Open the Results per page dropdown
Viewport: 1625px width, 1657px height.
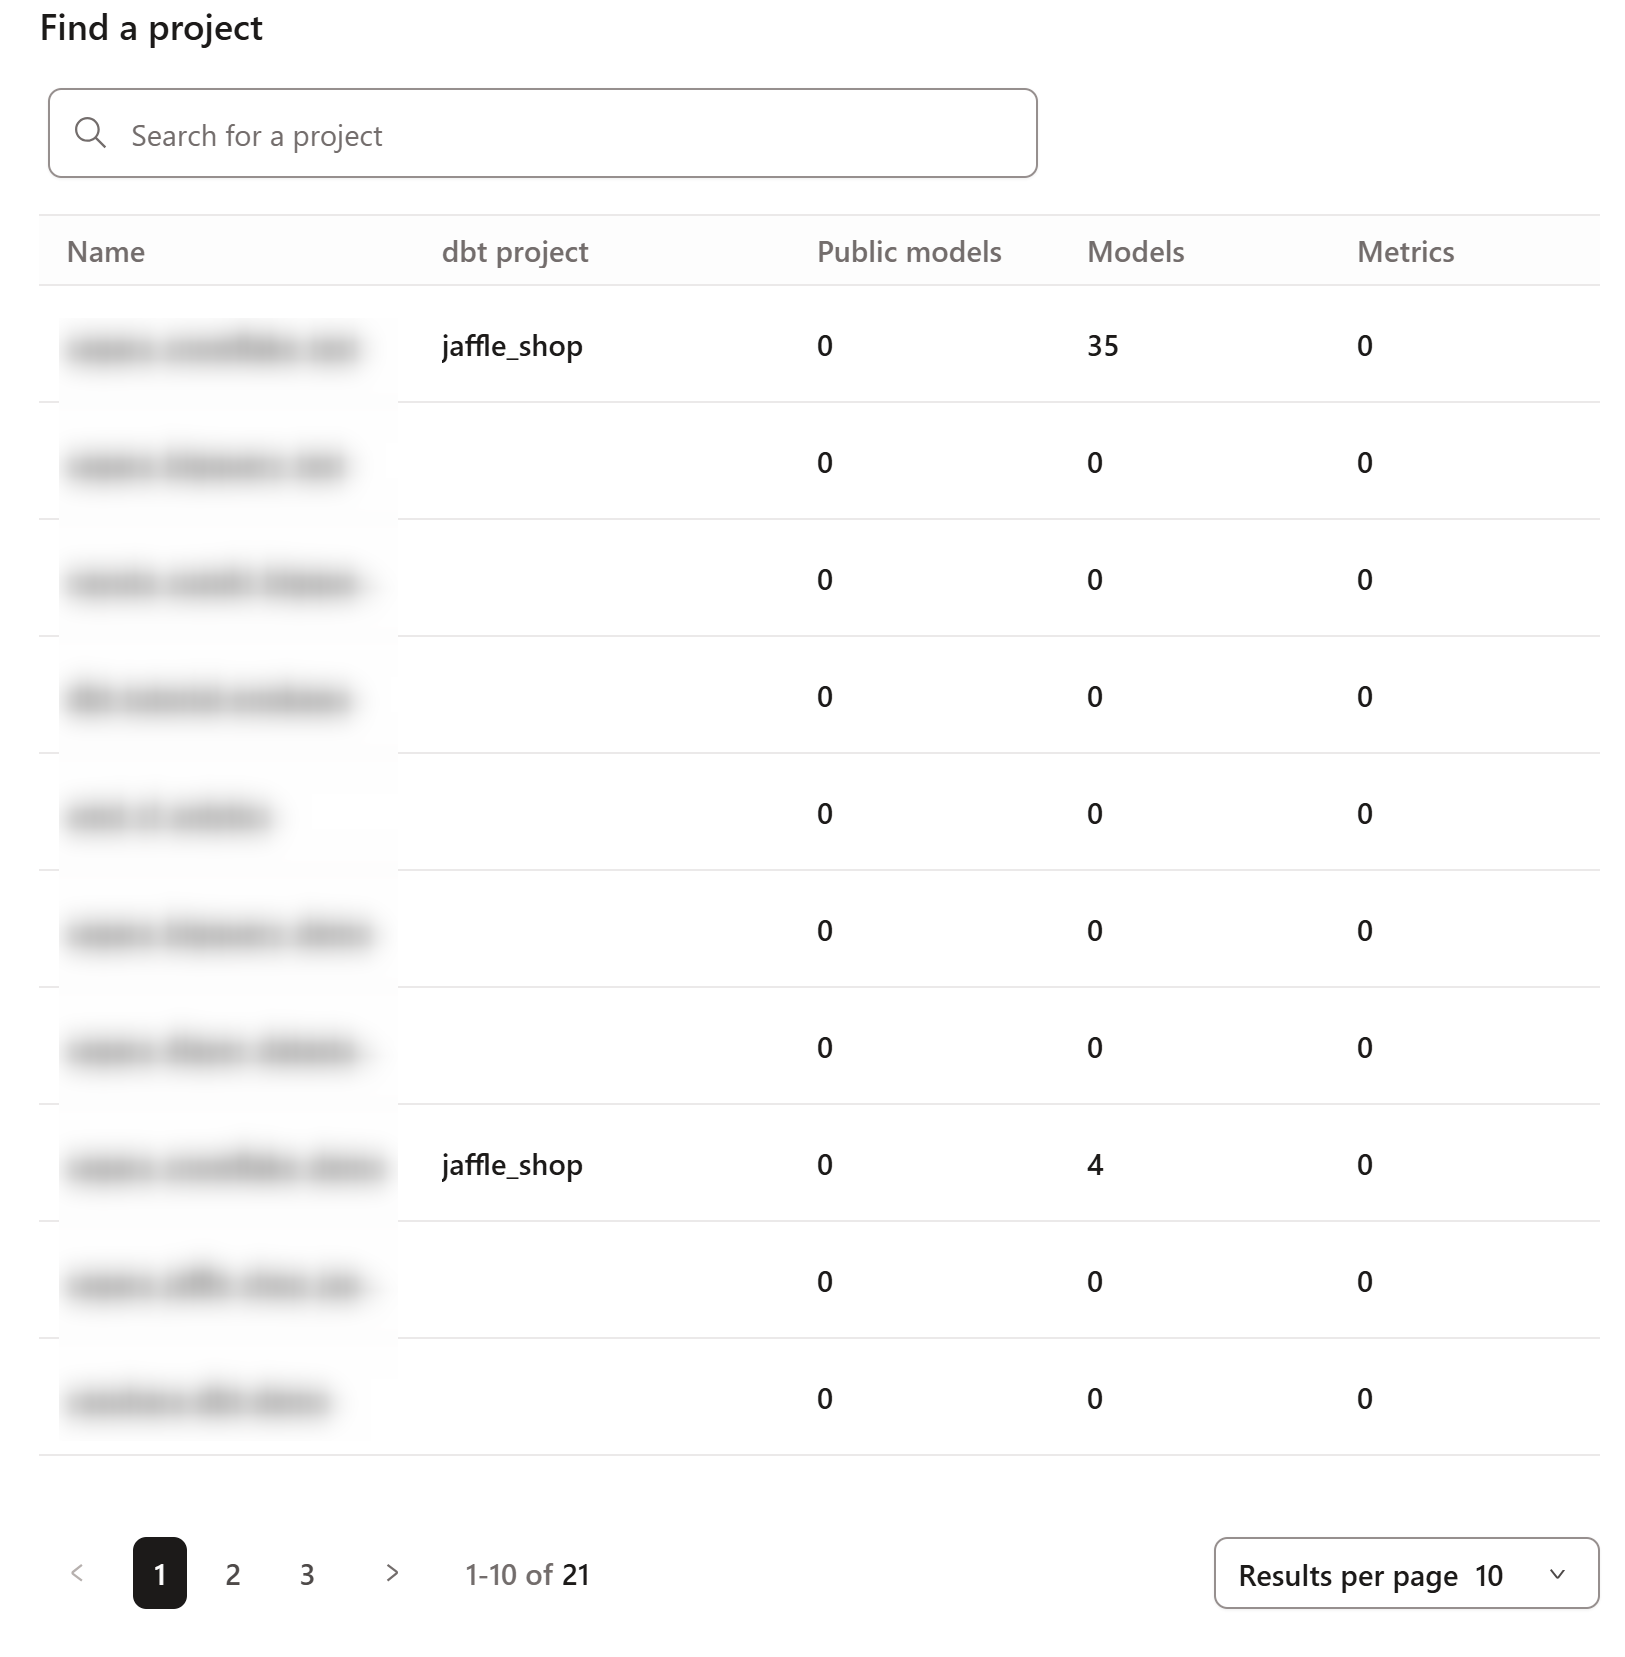pos(1406,1573)
